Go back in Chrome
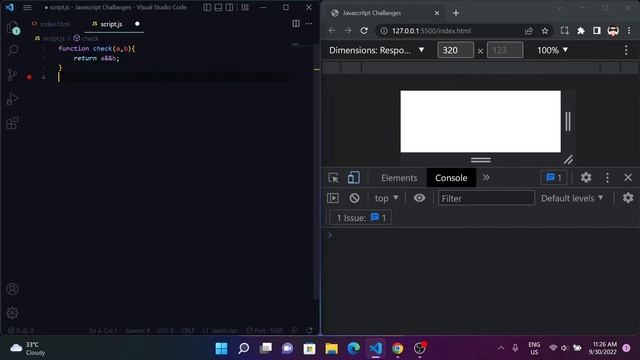 [331, 31]
